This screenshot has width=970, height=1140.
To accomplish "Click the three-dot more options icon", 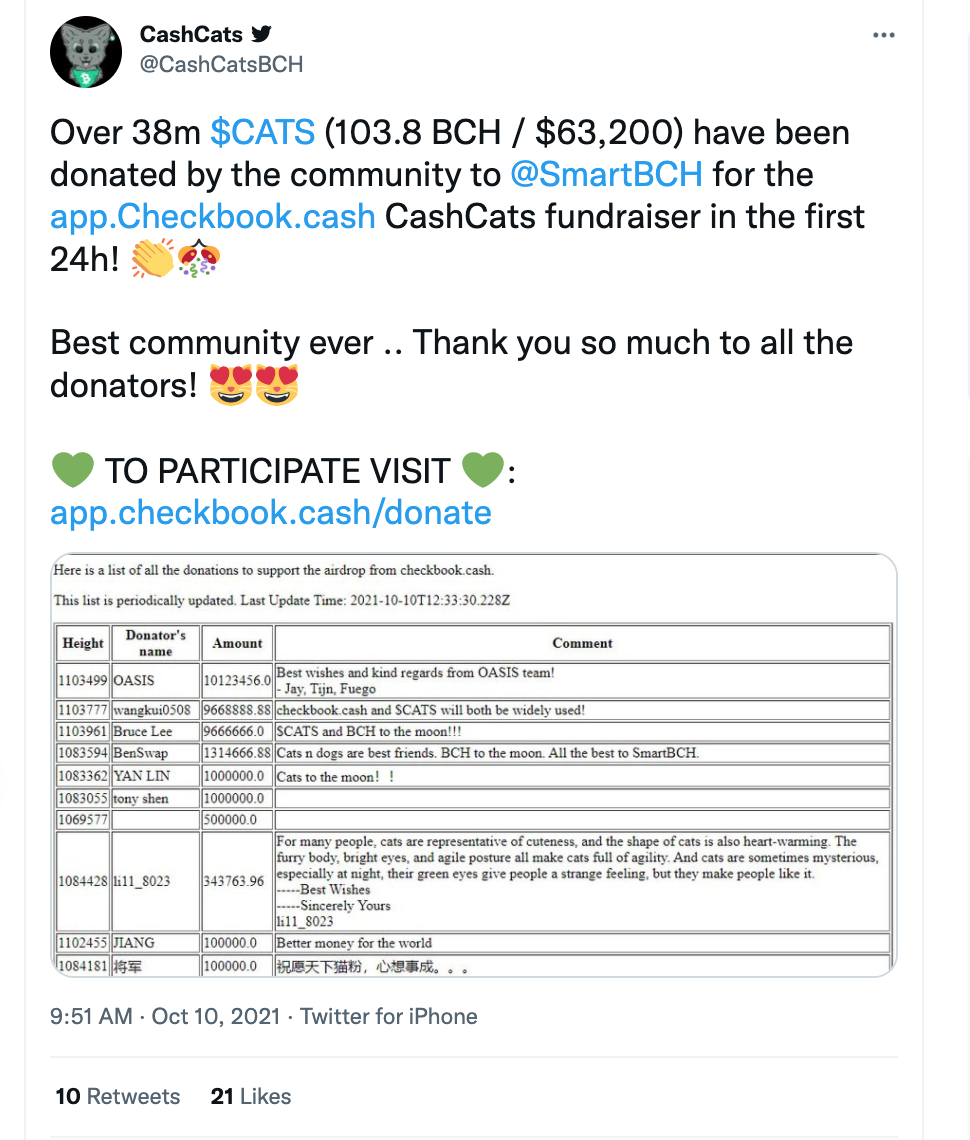I will click(883, 35).
